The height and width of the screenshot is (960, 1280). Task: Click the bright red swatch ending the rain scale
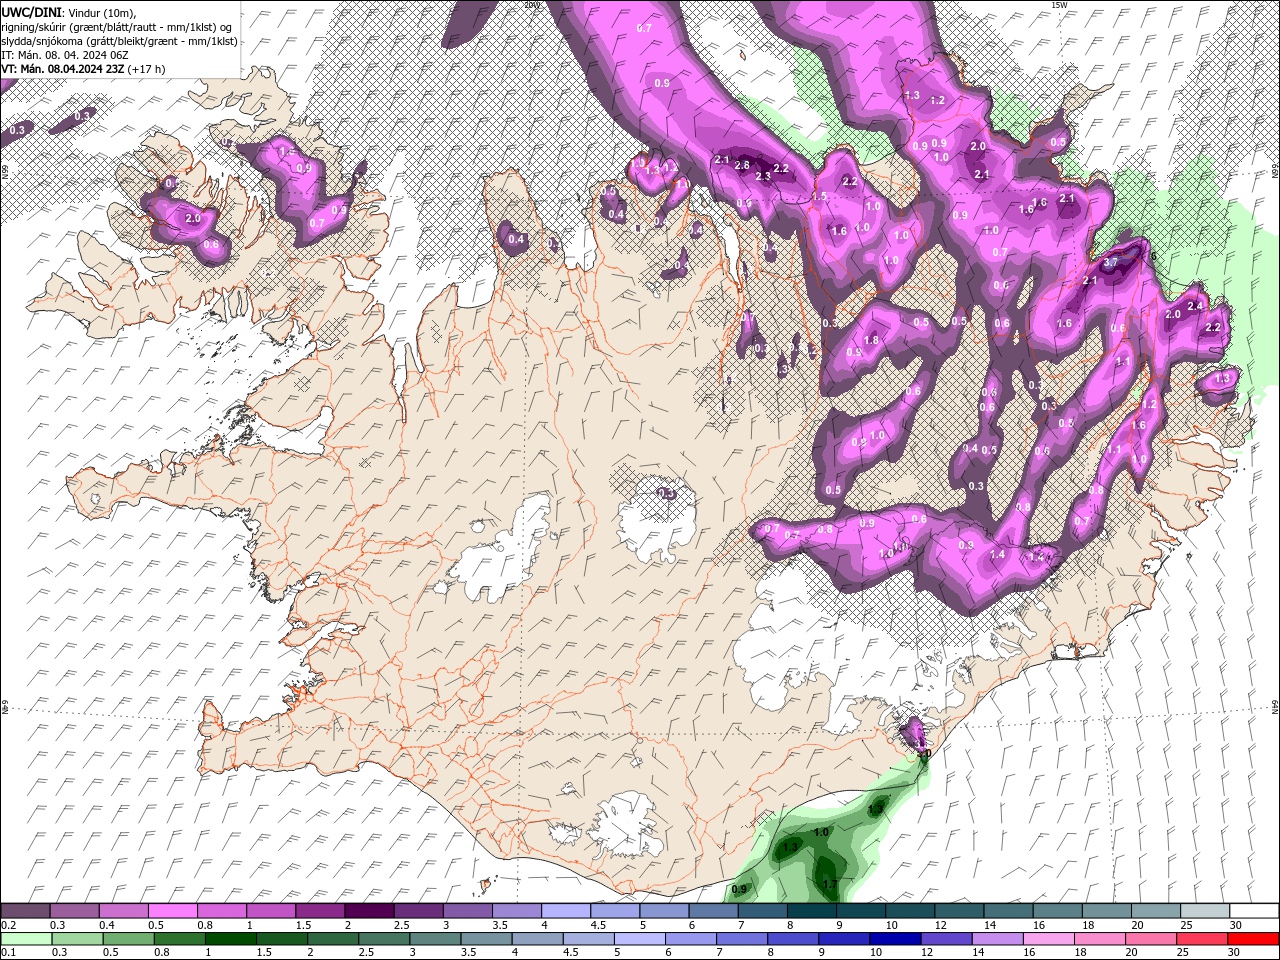[1254, 939]
